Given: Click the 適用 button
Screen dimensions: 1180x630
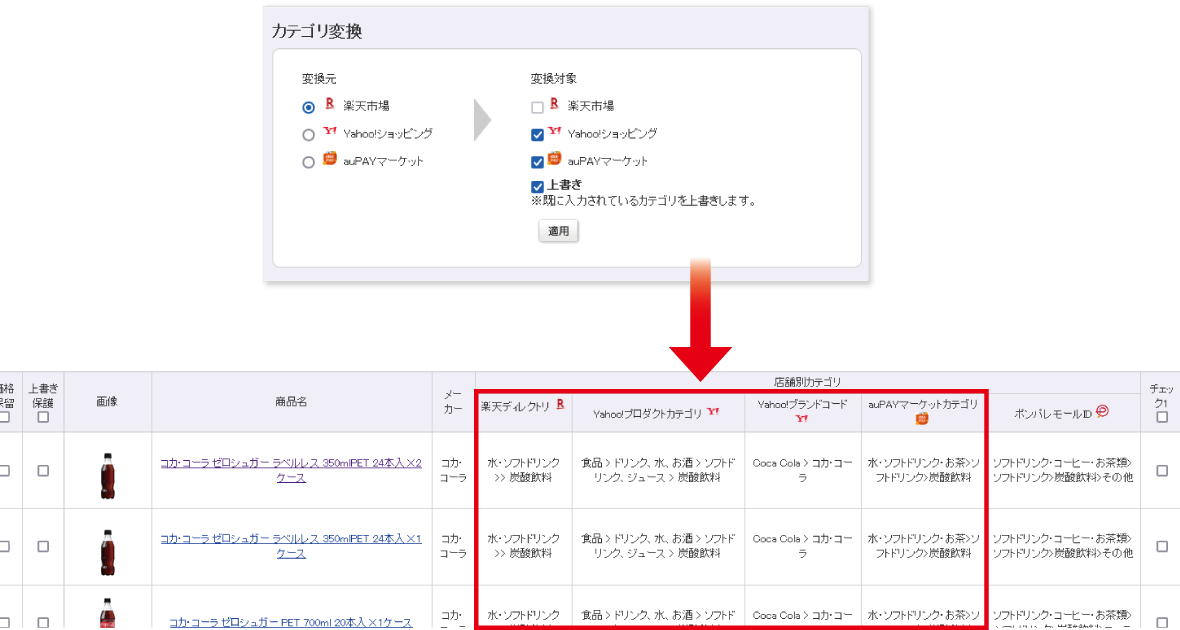Looking at the screenshot, I should tap(558, 231).
